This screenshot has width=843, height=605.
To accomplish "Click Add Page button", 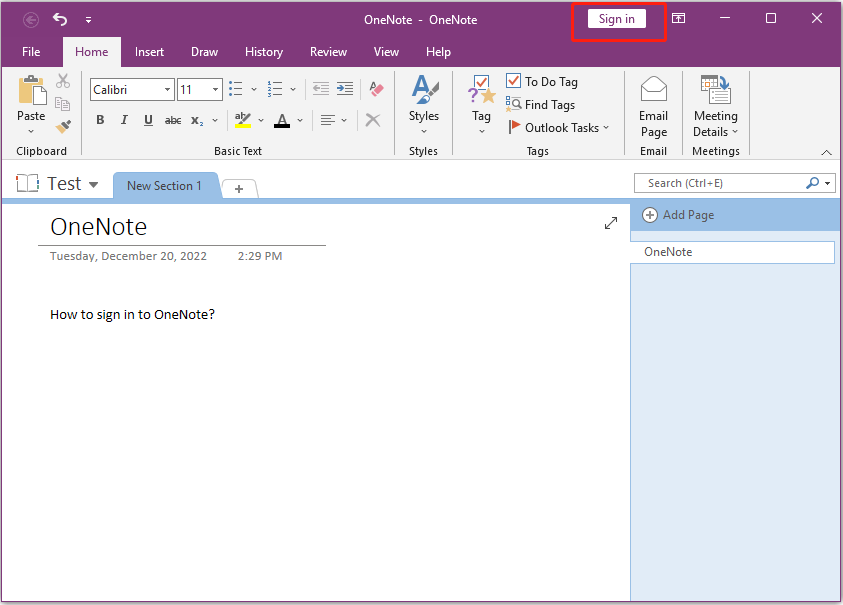I will [678, 215].
